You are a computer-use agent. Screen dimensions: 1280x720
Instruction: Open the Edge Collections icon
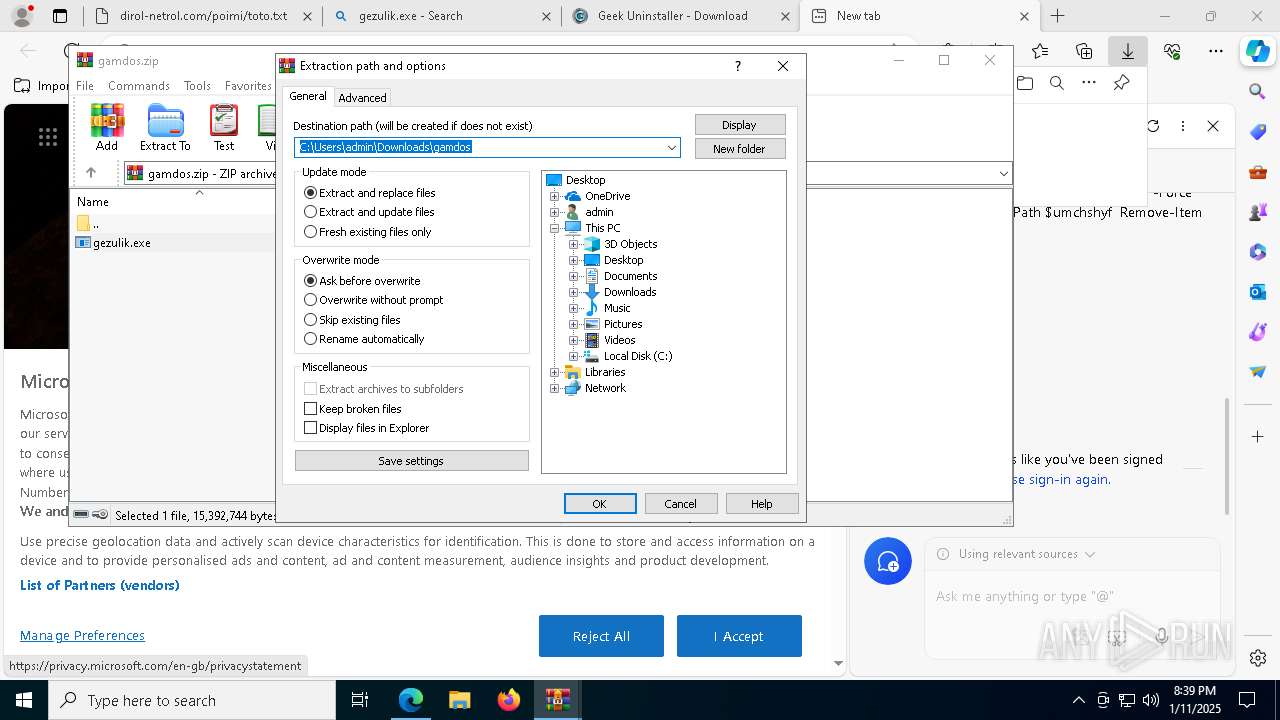[x=1084, y=51]
